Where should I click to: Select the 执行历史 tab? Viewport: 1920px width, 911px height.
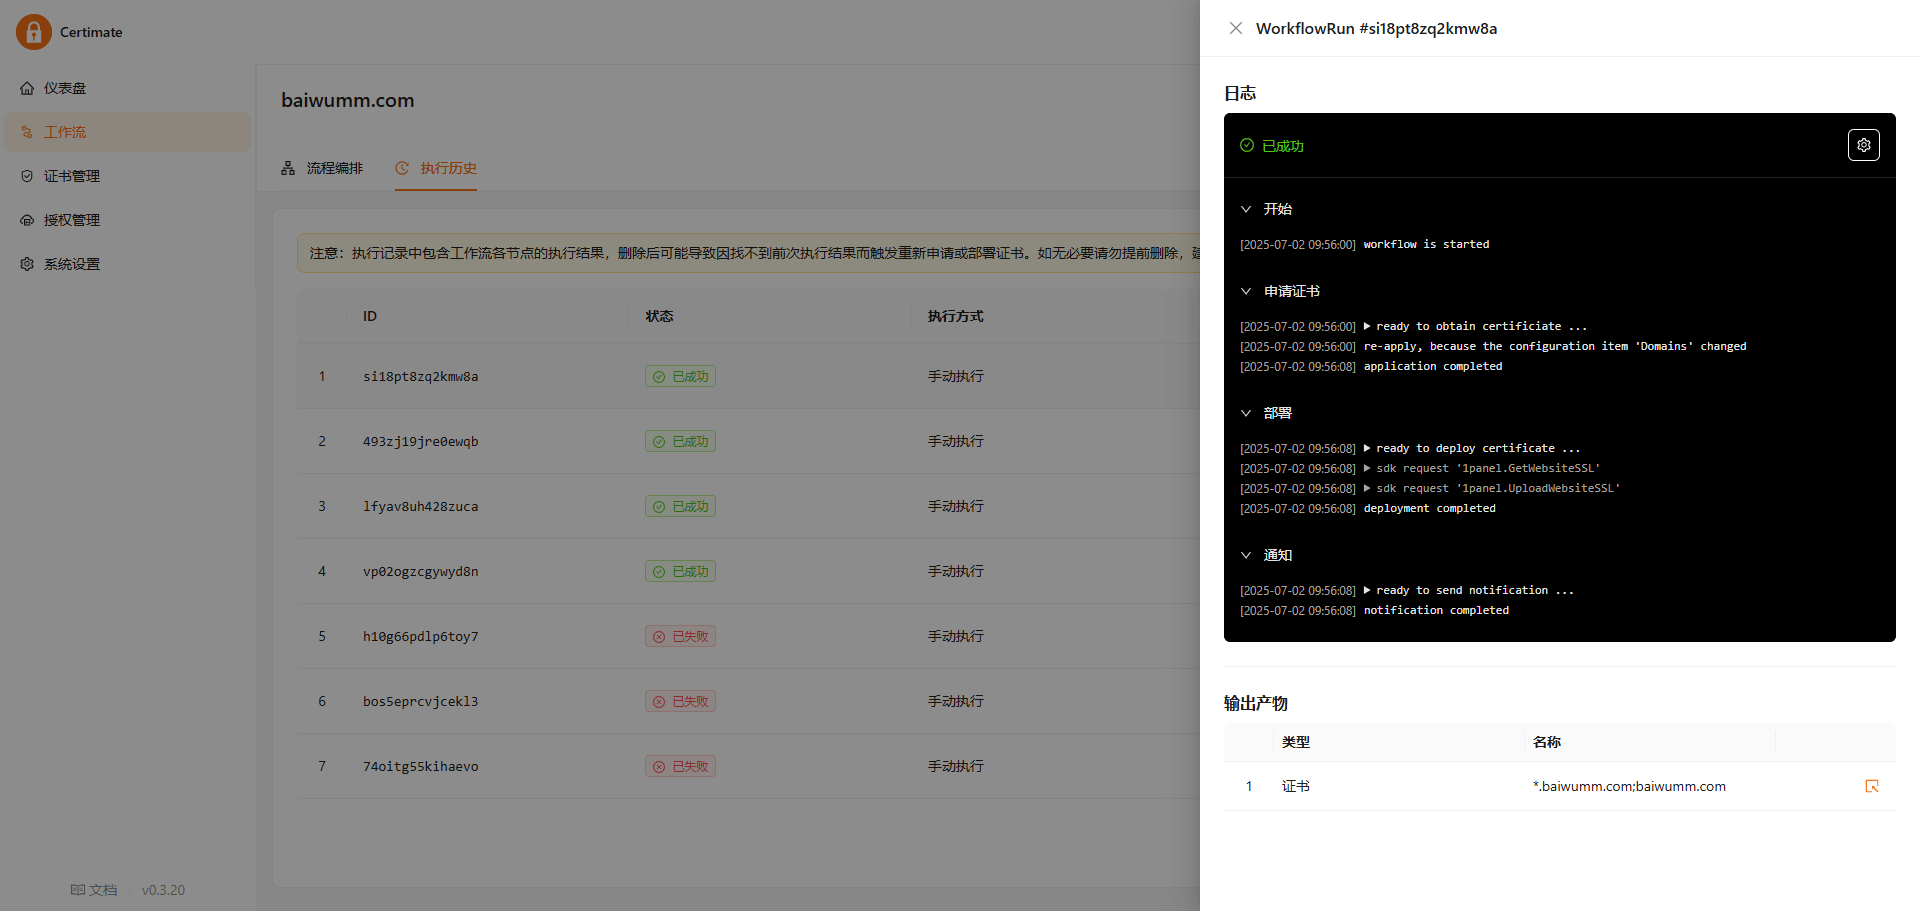tap(436, 168)
